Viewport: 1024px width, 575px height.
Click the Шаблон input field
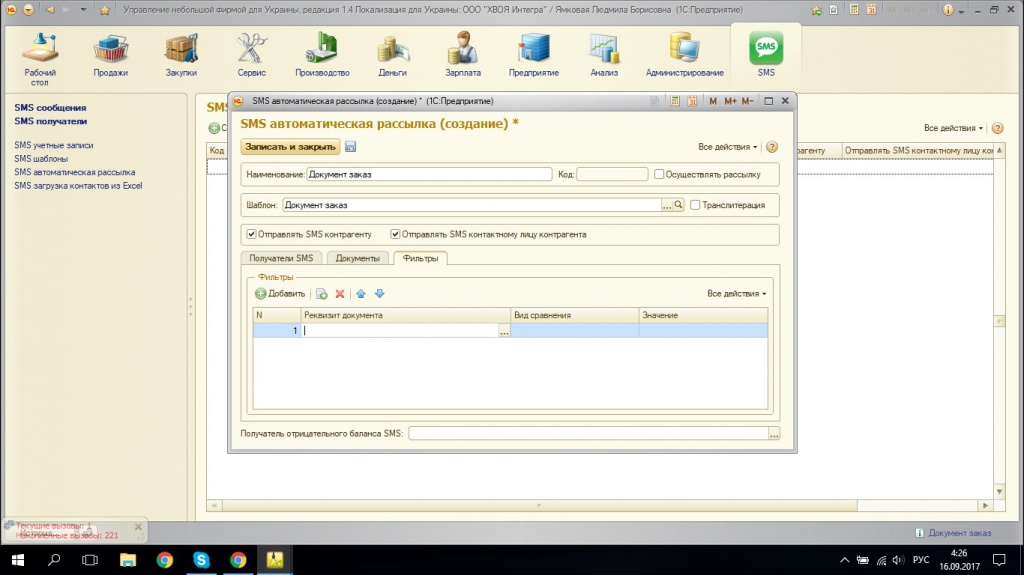click(472, 205)
